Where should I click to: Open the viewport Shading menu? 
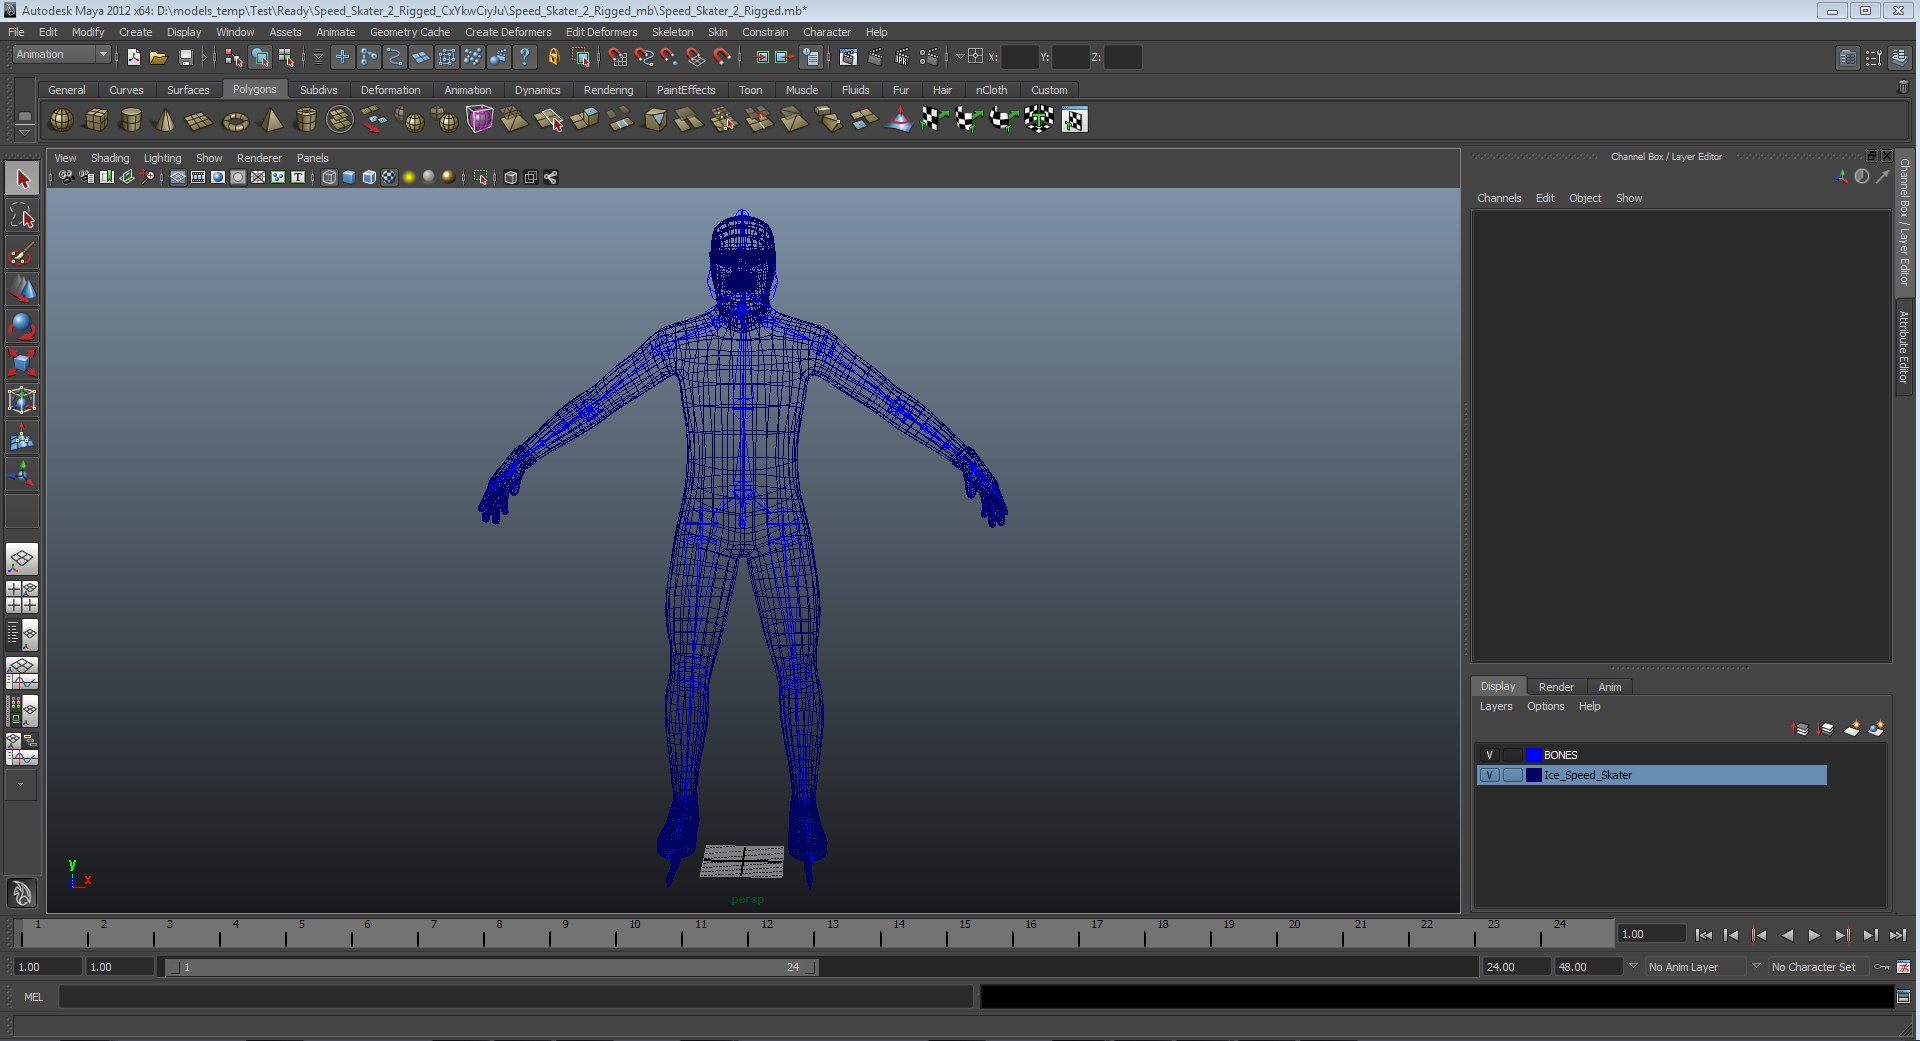tap(110, 158)
